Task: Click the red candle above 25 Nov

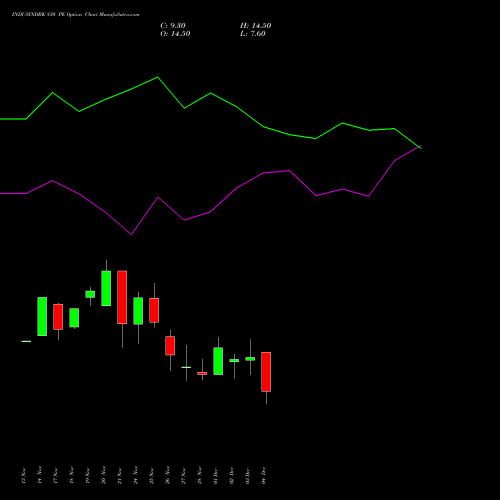Action: click(x=154, y=310)
